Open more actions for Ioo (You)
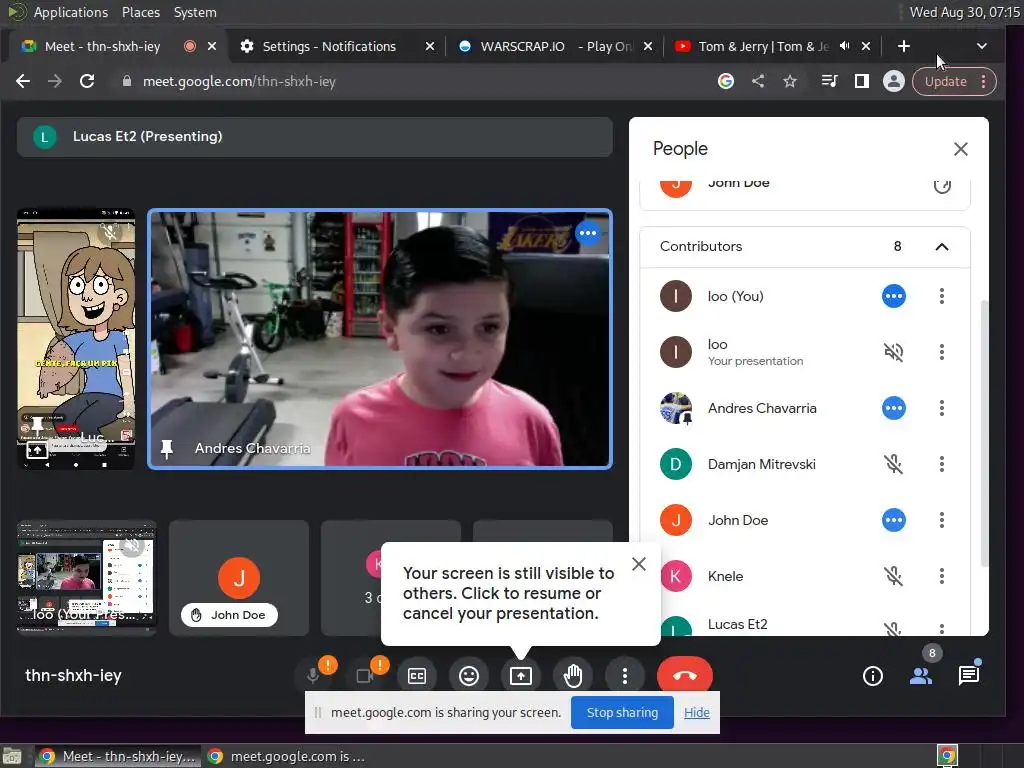This screenshot has width=1024, height=768. click(942, 296)
